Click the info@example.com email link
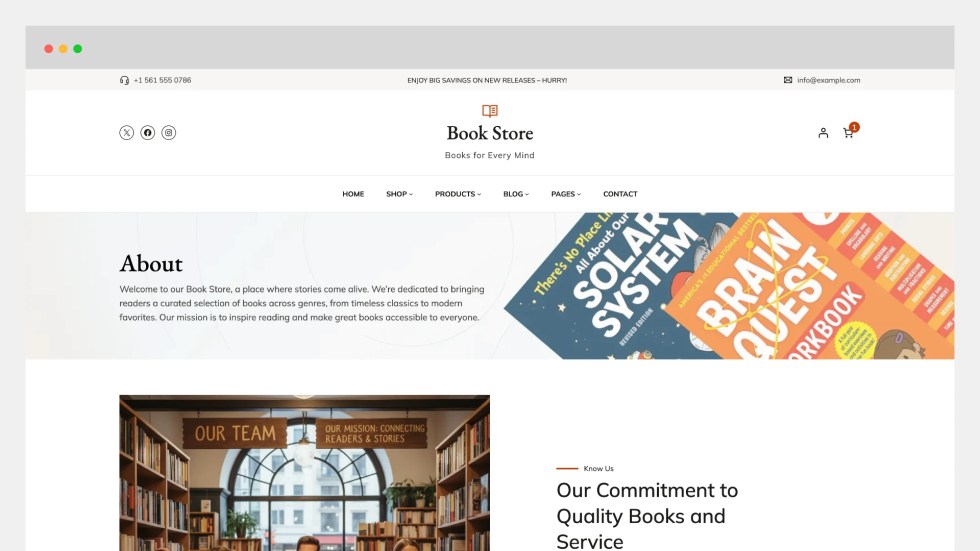980x551 pixels. point(829,80)
